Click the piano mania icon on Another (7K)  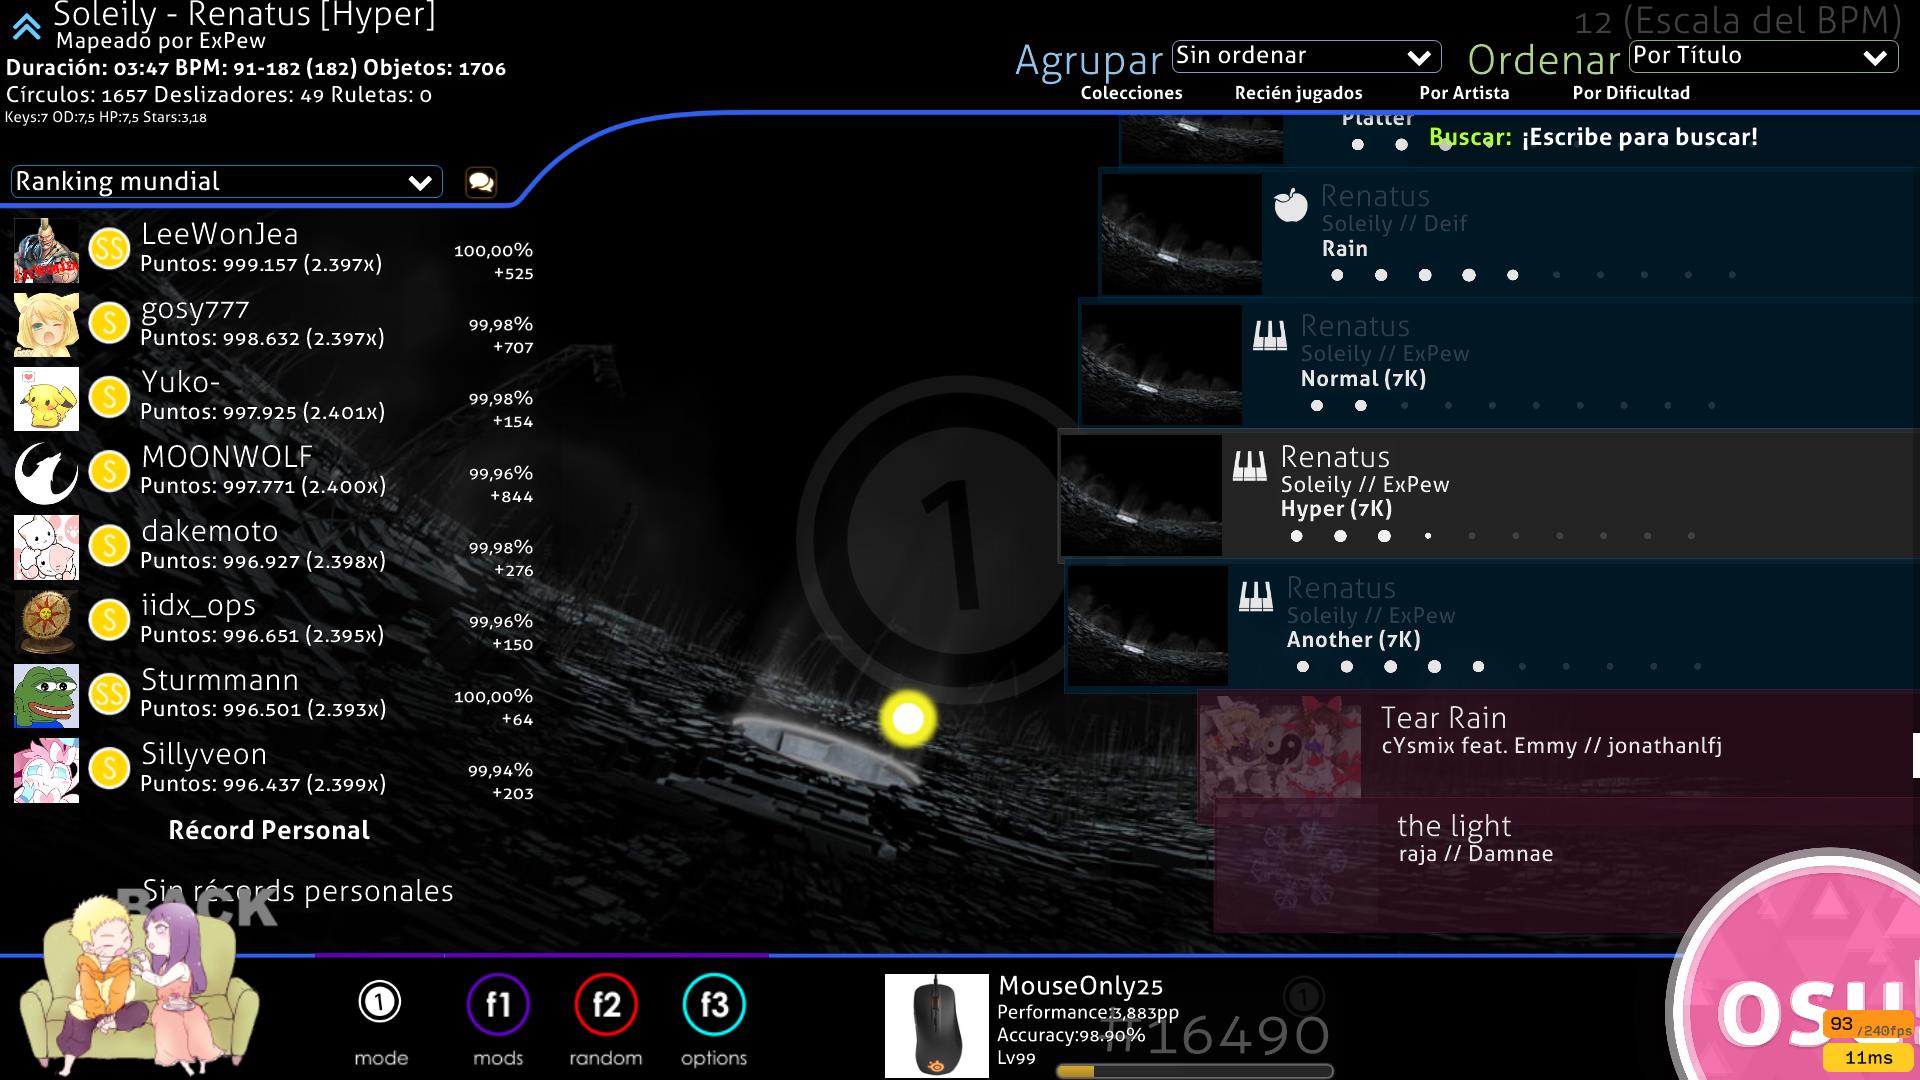[1256, 597]
